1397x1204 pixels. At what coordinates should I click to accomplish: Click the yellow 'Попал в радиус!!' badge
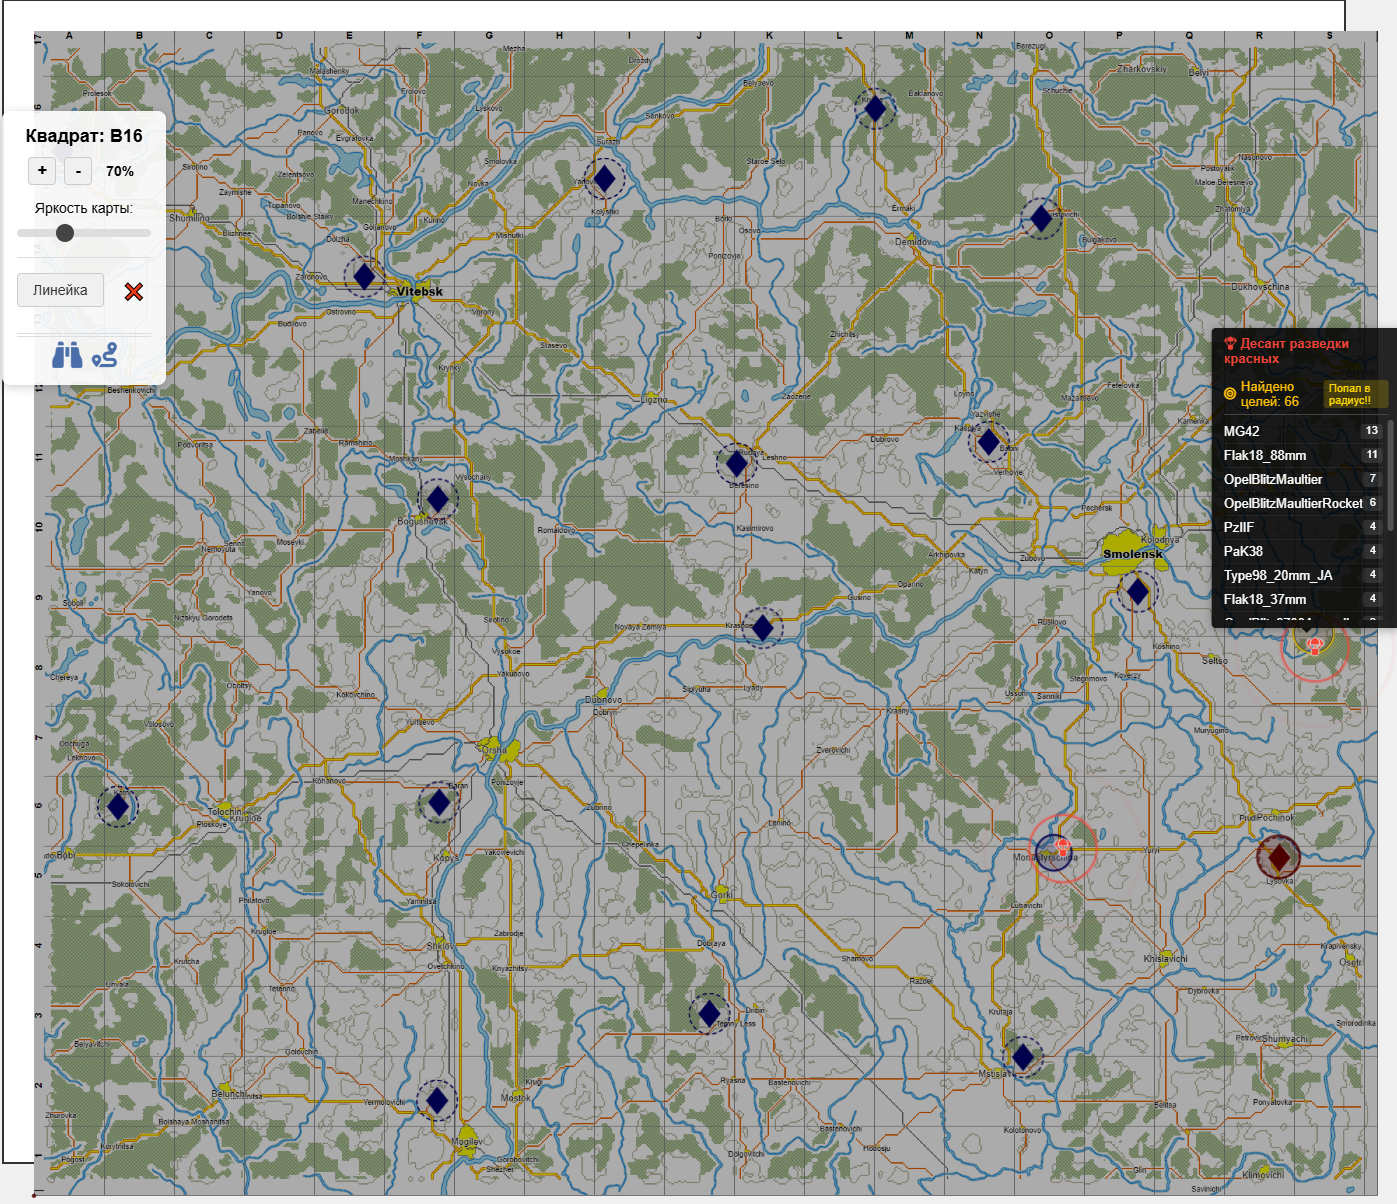(x=1354, y=394)
